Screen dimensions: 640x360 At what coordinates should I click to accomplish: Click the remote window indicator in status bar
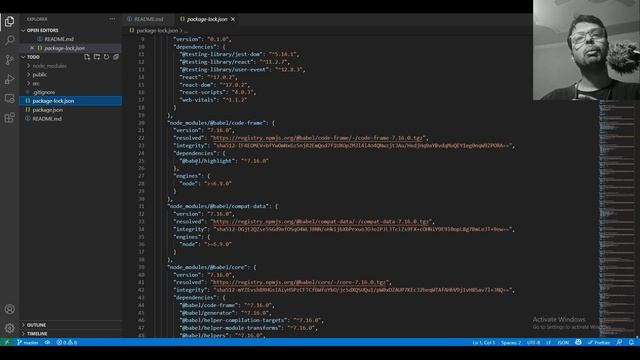coord(7,342)
